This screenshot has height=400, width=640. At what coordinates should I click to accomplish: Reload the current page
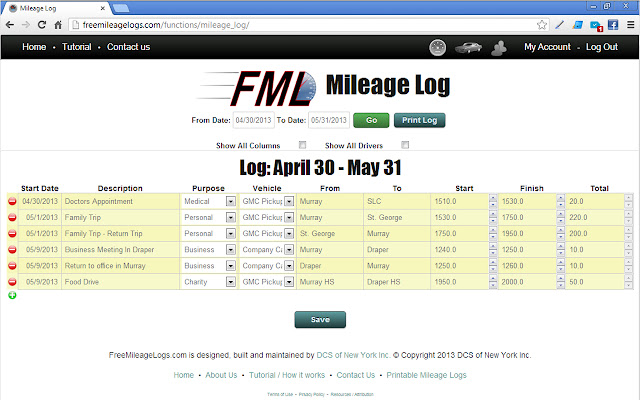click(x=42, y=25)
